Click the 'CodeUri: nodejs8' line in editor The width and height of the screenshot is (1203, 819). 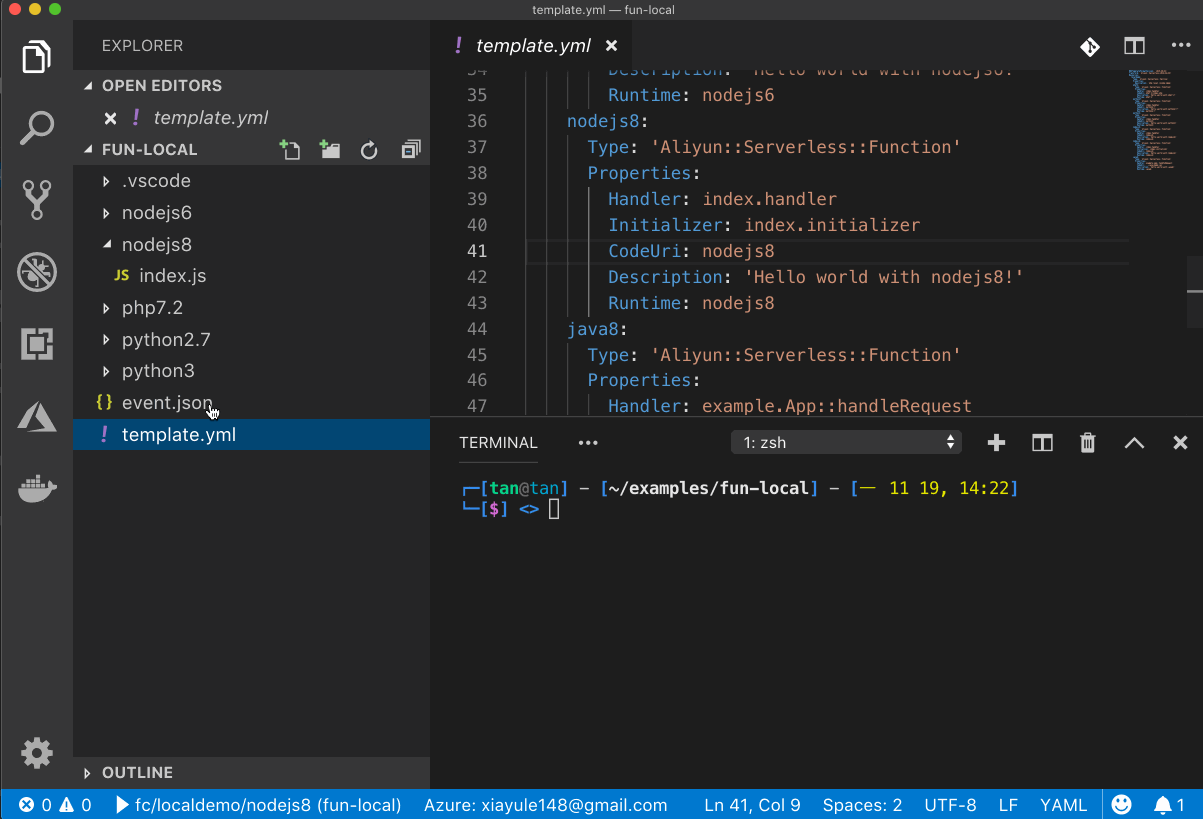tap(691, 251)
